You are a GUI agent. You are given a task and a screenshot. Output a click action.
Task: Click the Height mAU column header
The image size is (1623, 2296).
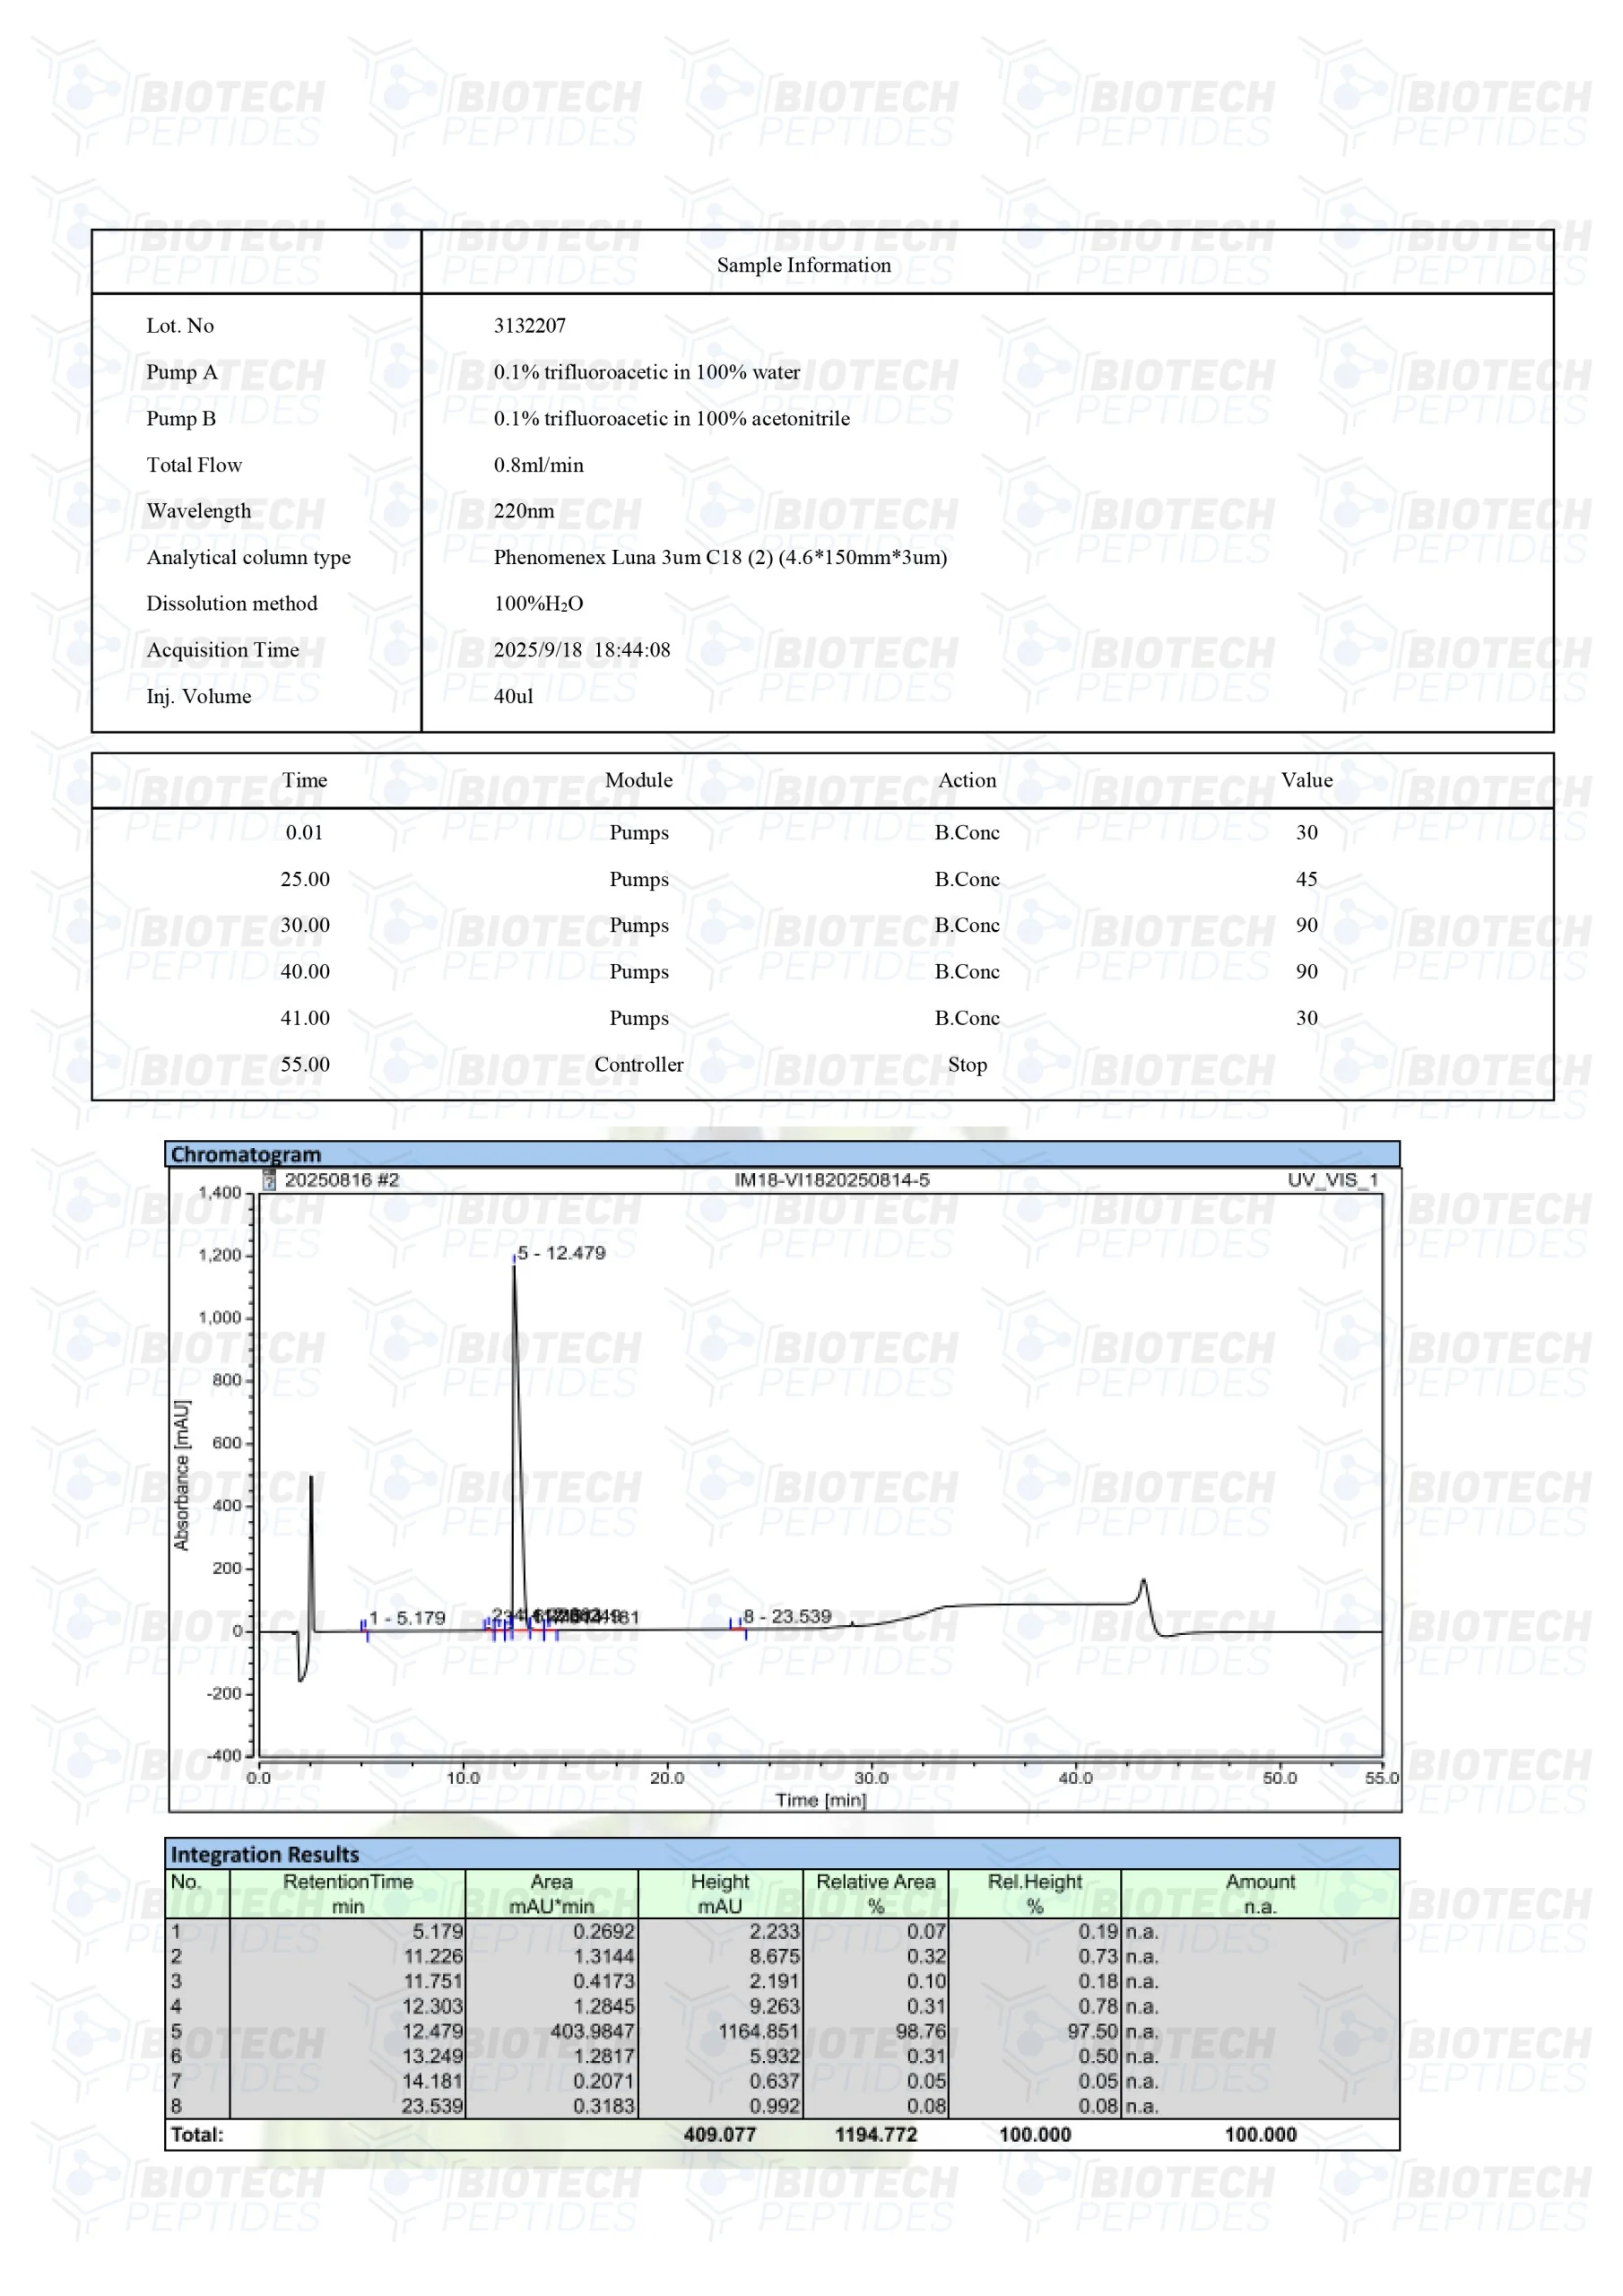719,1893
